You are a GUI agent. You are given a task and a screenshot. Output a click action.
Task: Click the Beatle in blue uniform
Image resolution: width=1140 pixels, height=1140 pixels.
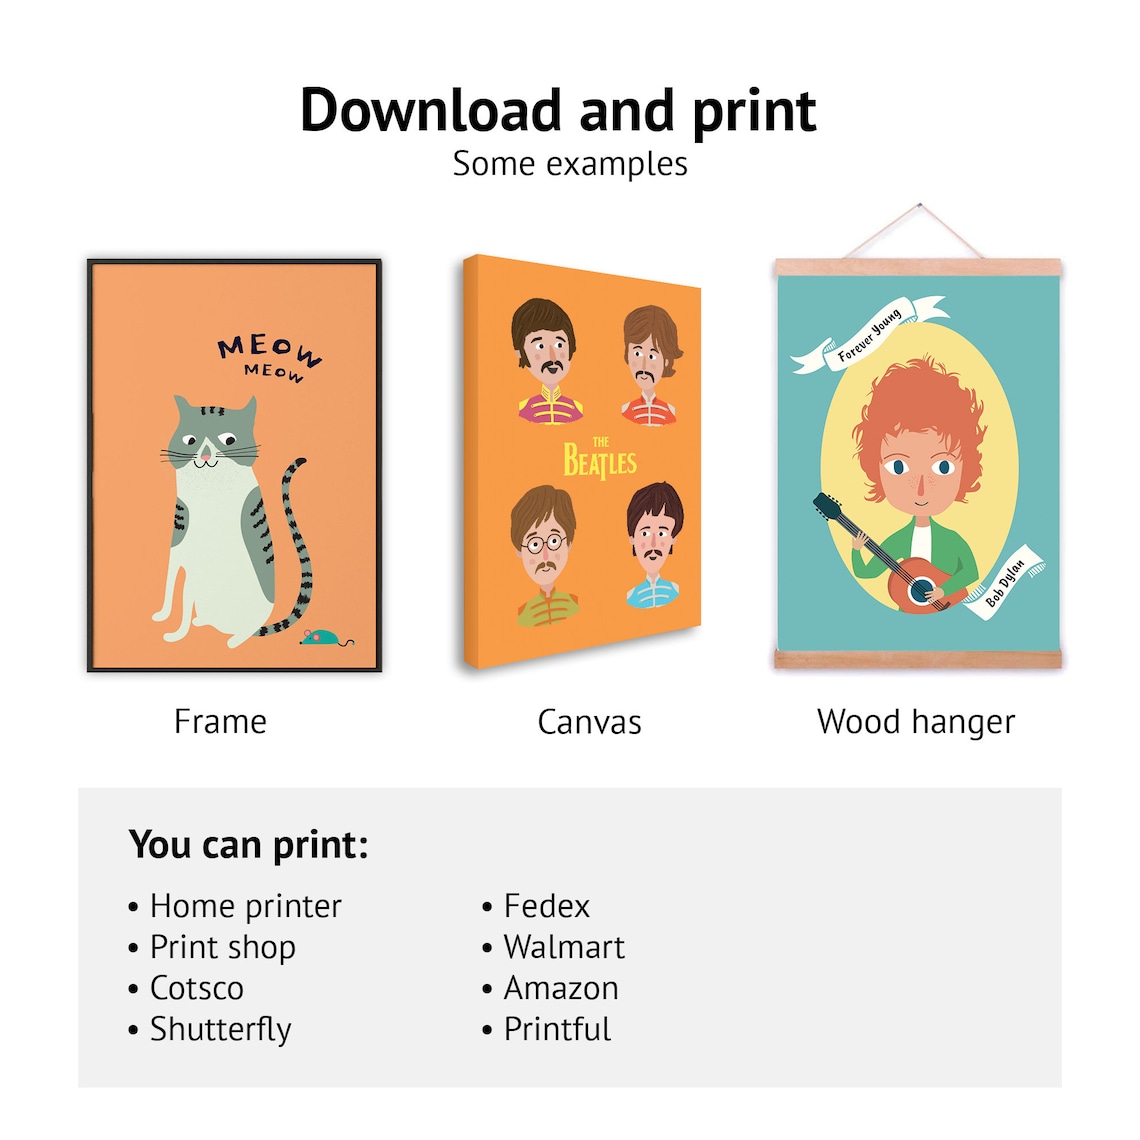tap(654, 545)
